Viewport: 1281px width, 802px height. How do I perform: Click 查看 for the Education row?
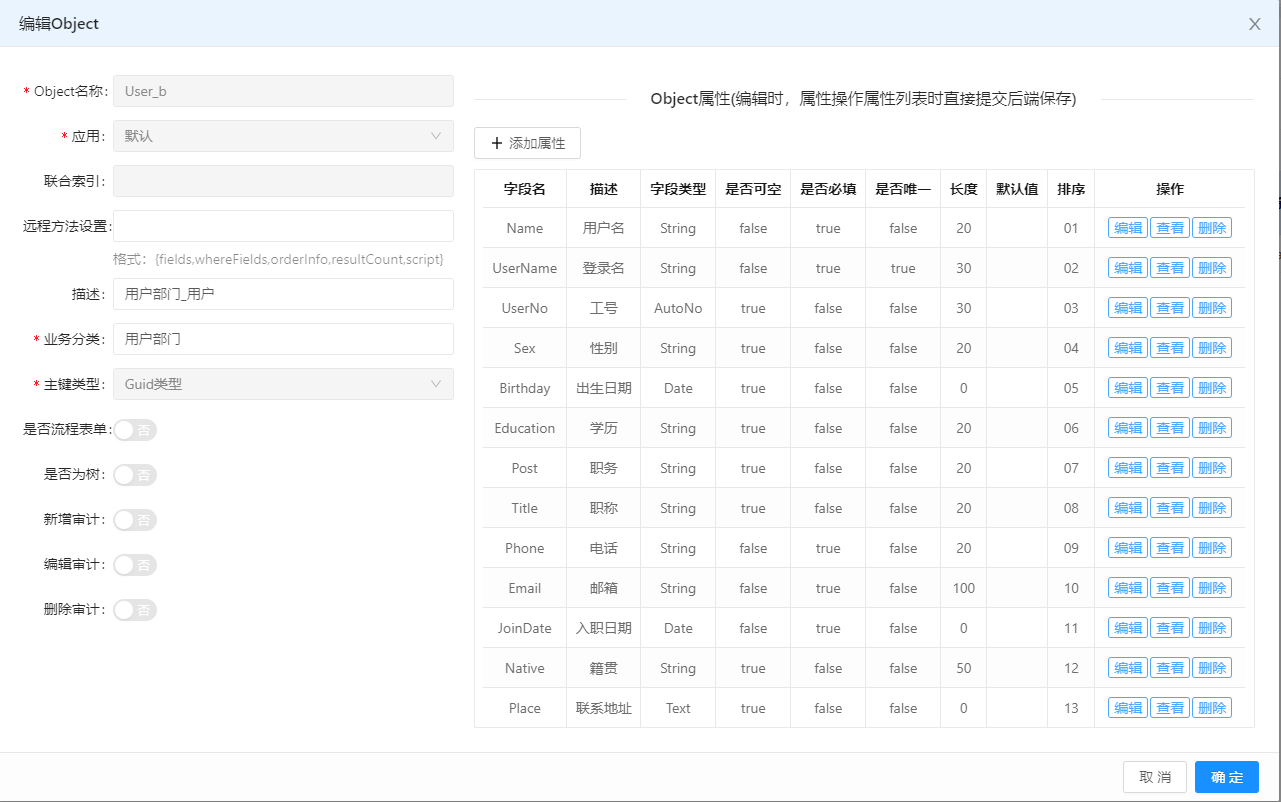pos(1170,428)
